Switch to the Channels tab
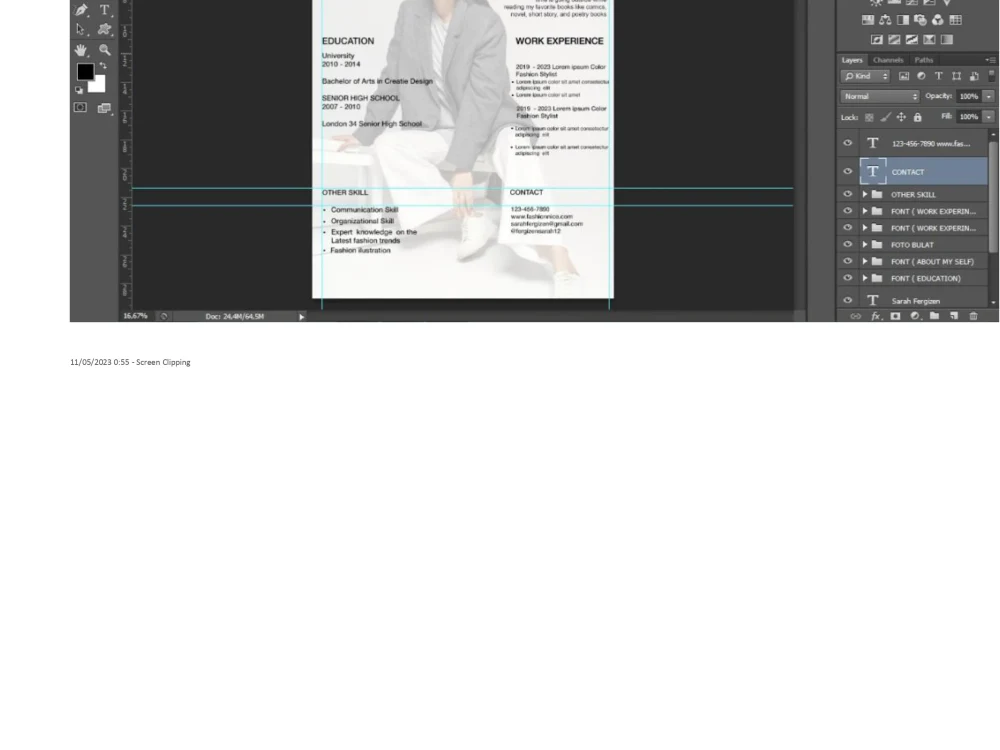 tap(888, 60)
